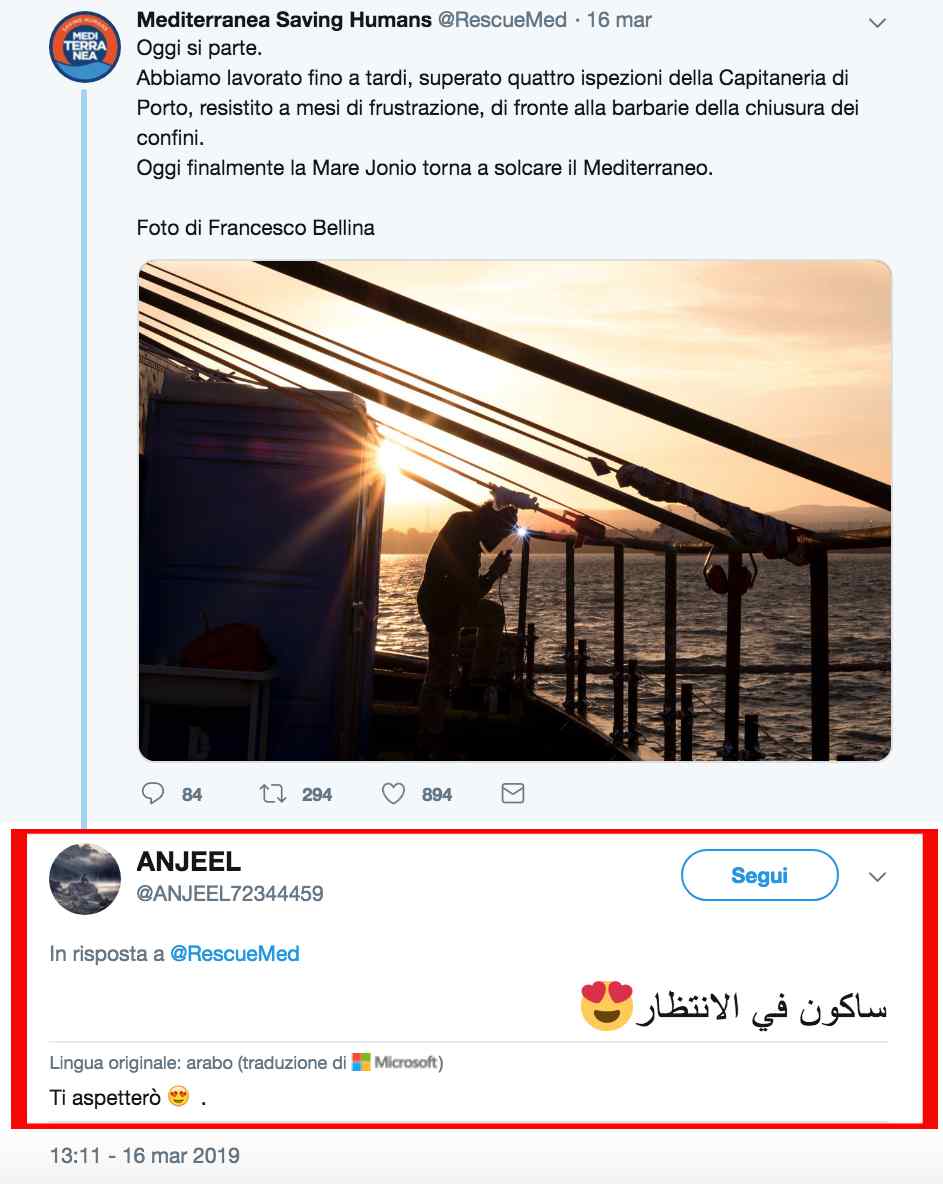
Task: Click the envelope direct message icon
Action: tap(513, 794)
